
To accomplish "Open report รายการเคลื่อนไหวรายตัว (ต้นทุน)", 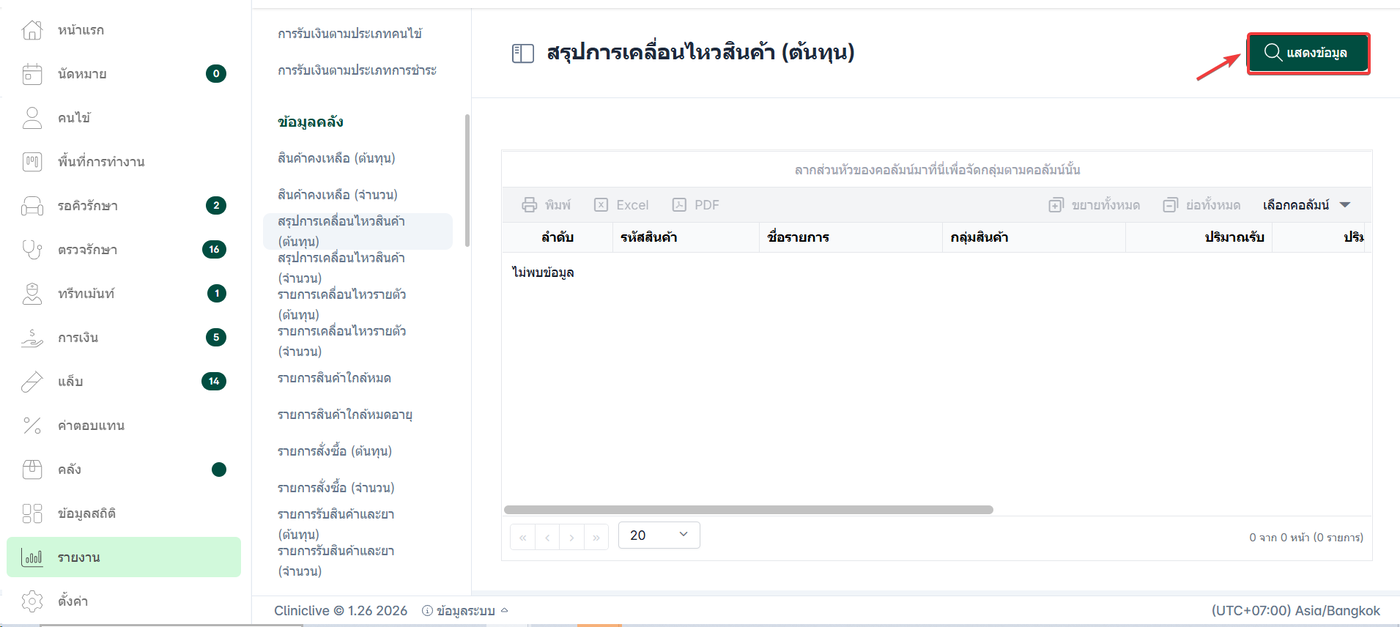I will tap(342, 304).
